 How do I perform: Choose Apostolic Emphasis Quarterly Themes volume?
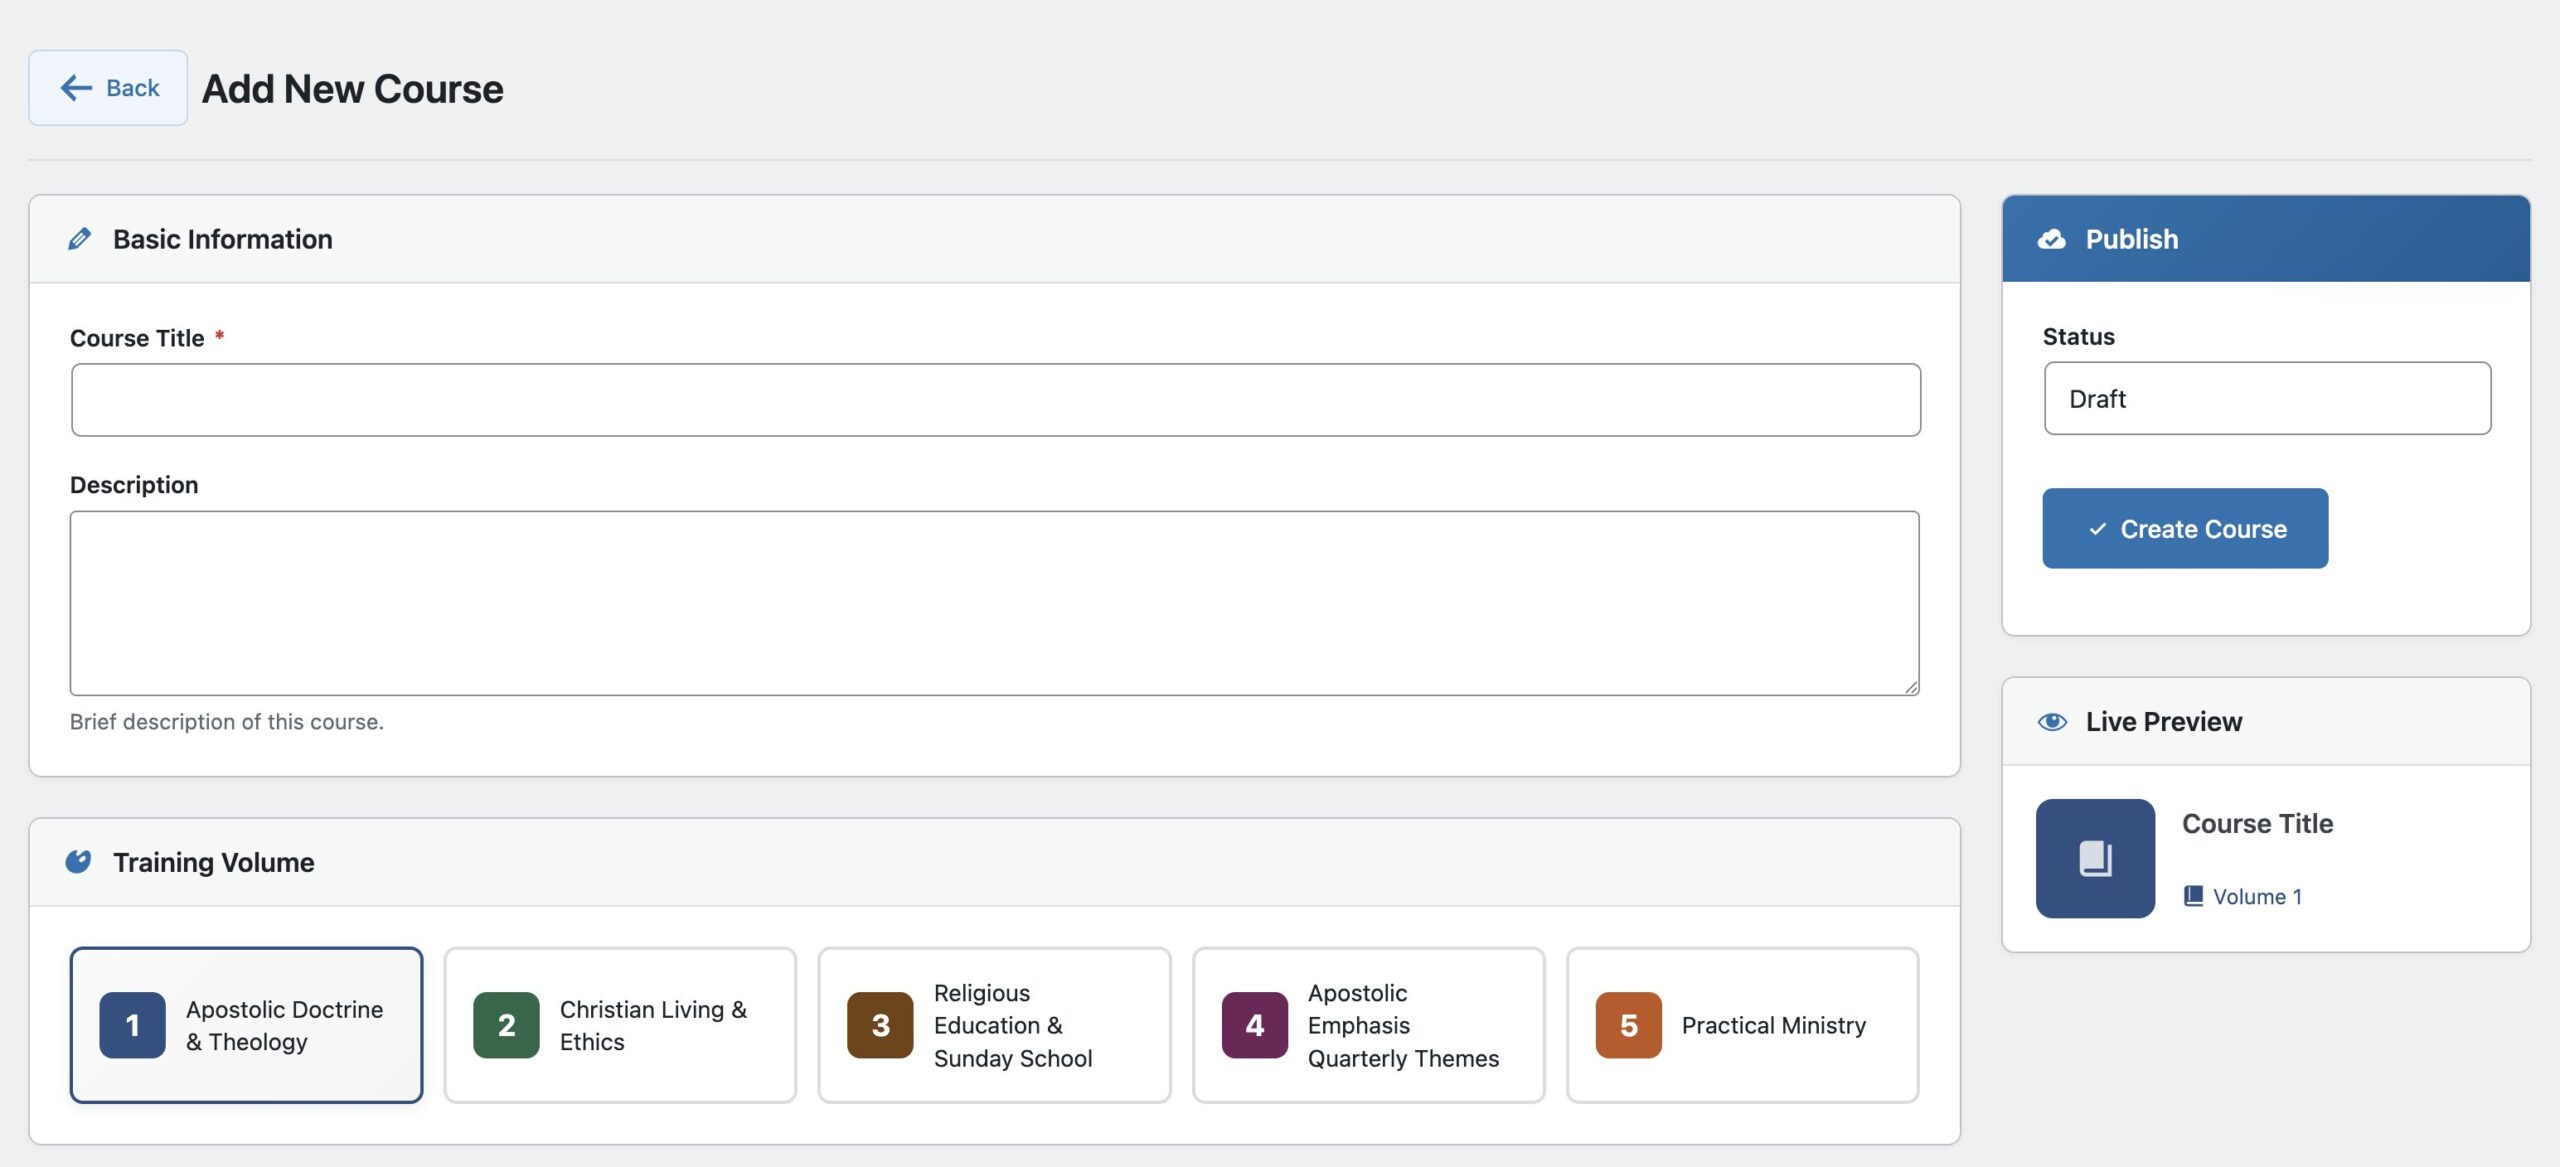click(x=1368, y=1025)
